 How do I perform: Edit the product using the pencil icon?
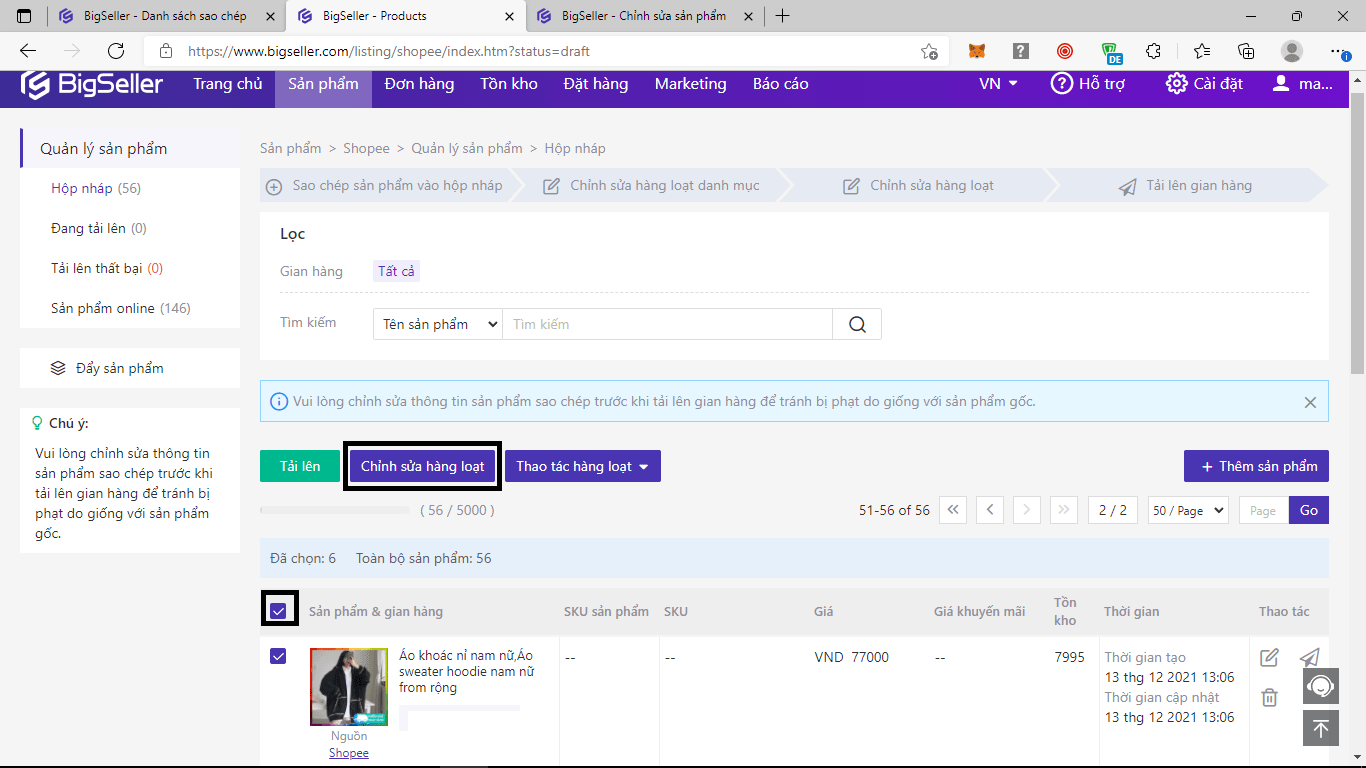(x=1269, y=657)
